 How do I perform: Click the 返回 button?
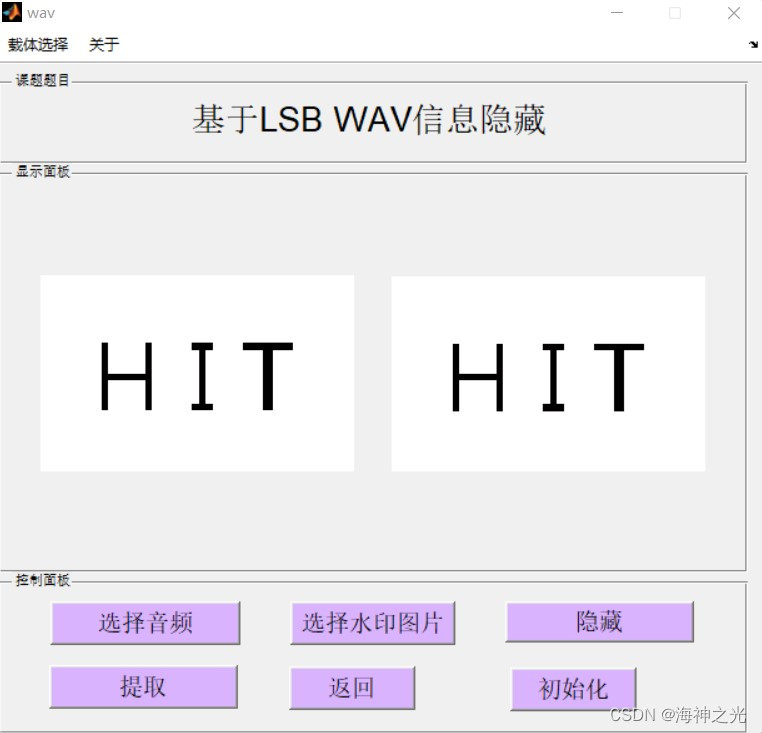352,688
